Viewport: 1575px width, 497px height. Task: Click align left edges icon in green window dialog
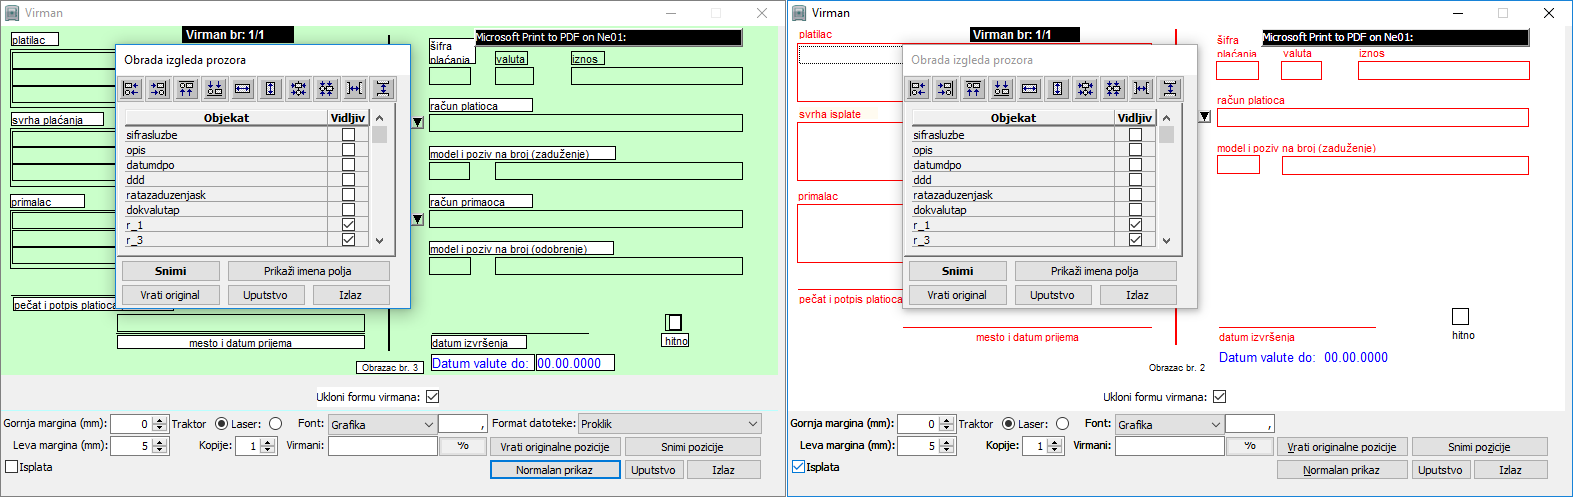(x=131, y=89)
